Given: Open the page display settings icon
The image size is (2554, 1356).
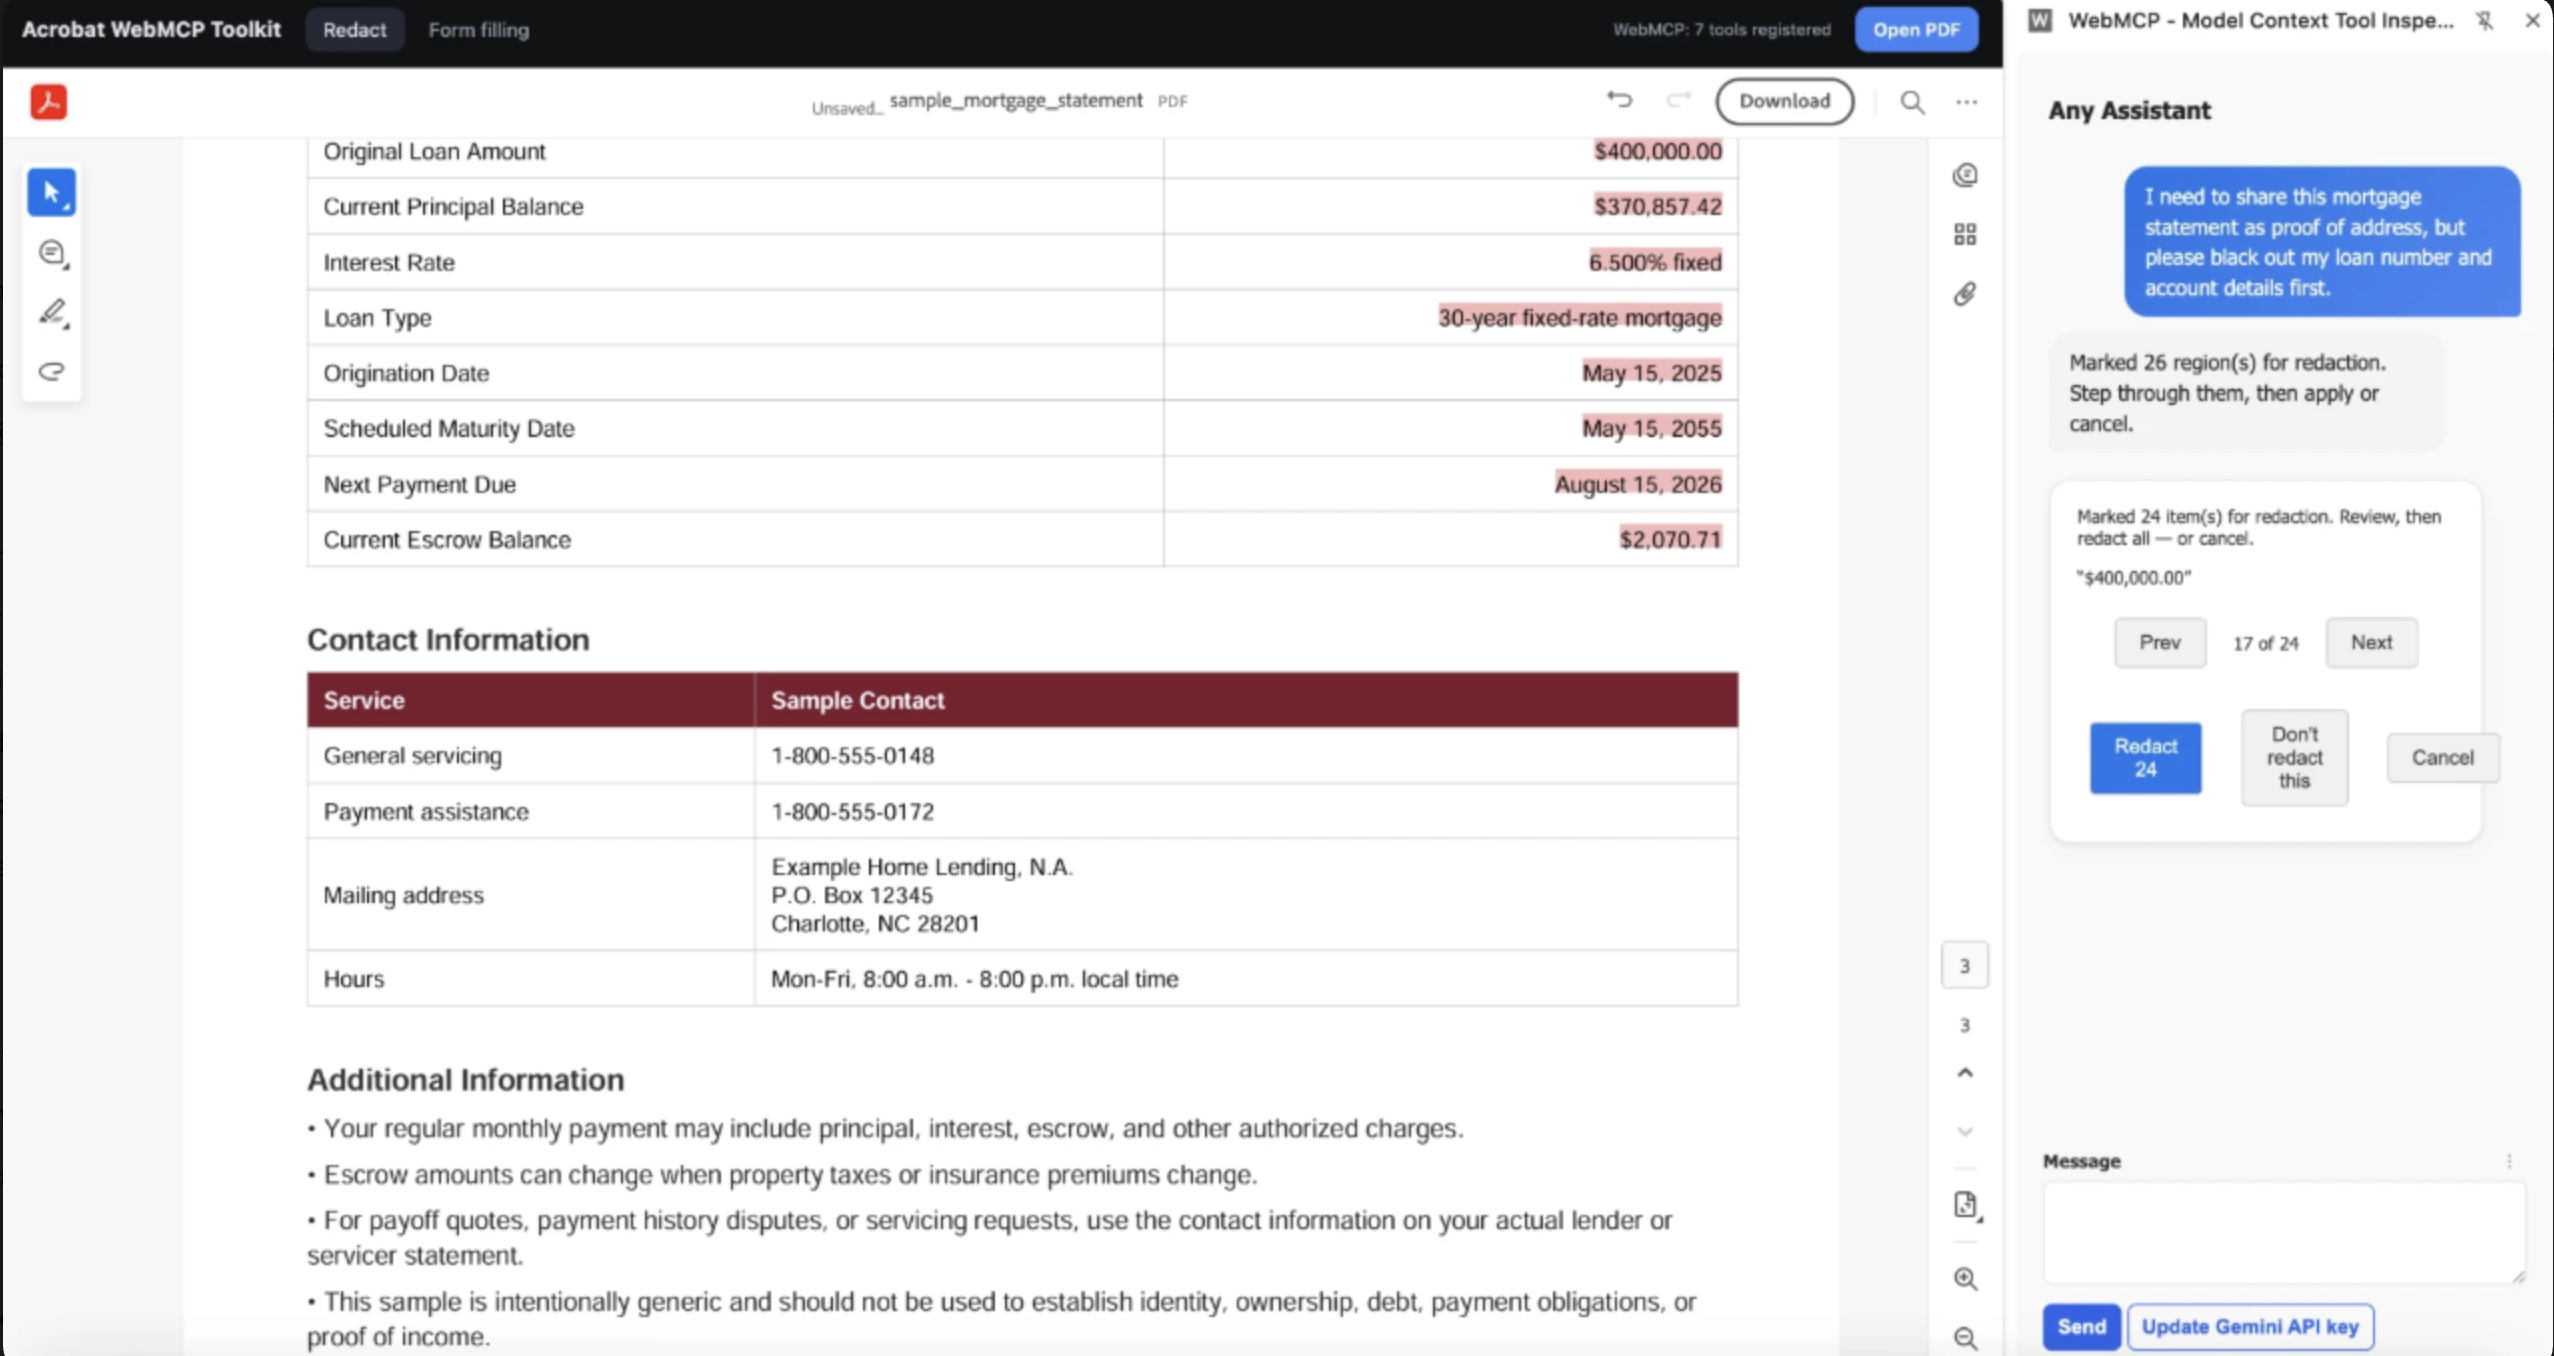Looking at the screenshot, I should [1966, 1205].
